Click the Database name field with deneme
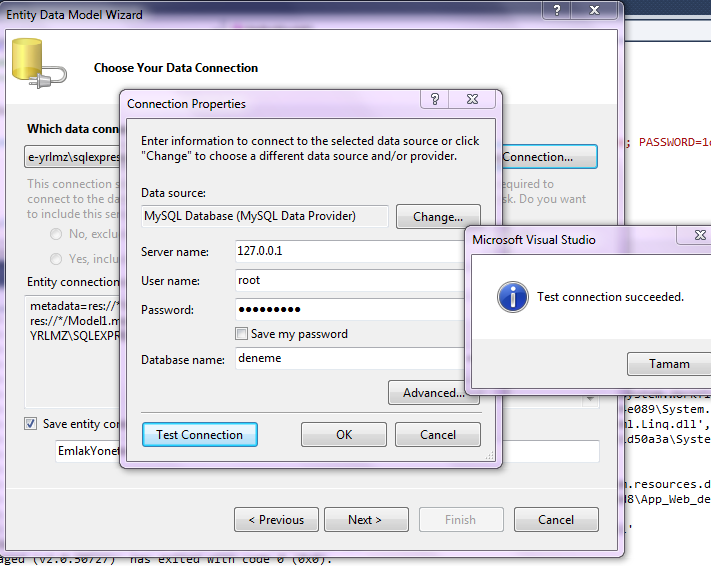The image size is (711, 566). tap(350, 358)
